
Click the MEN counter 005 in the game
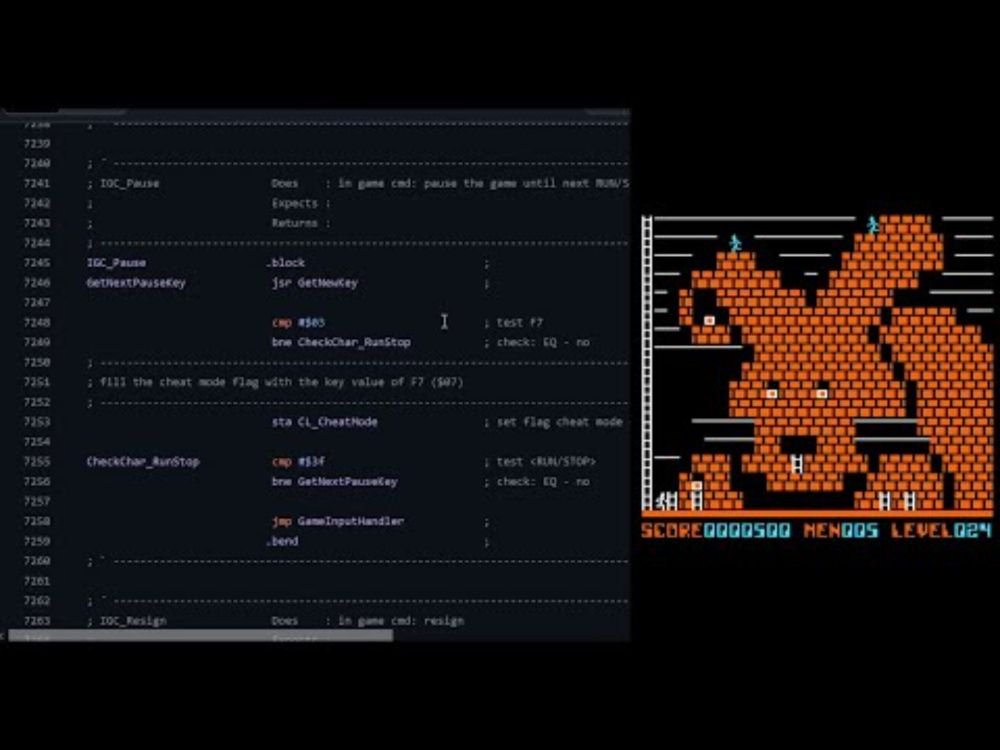pyautogui.click(x=860, y=531)
